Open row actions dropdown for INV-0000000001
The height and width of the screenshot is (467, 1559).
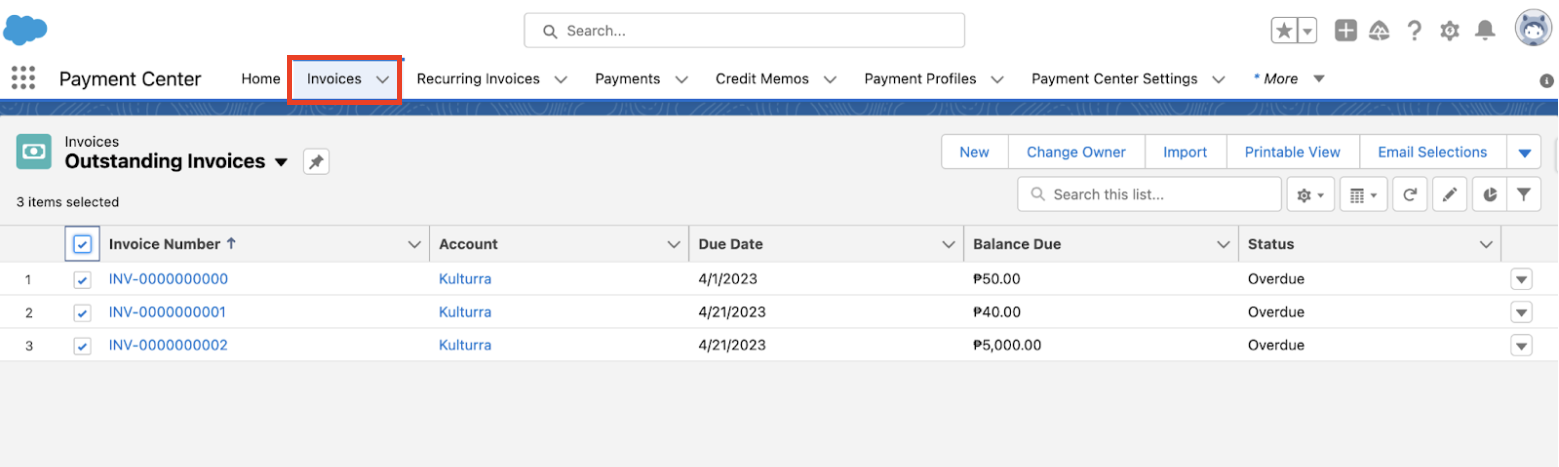(x=1521, y=313)
